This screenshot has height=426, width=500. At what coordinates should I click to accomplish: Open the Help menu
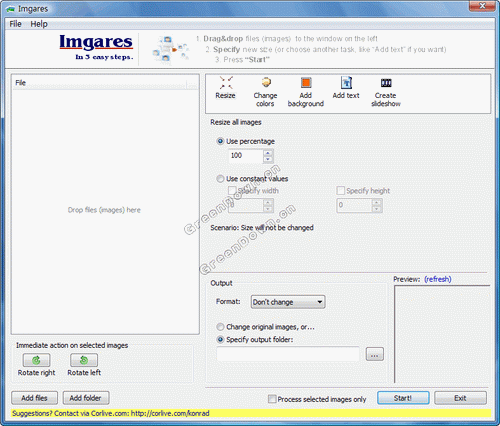coord(39,24)
